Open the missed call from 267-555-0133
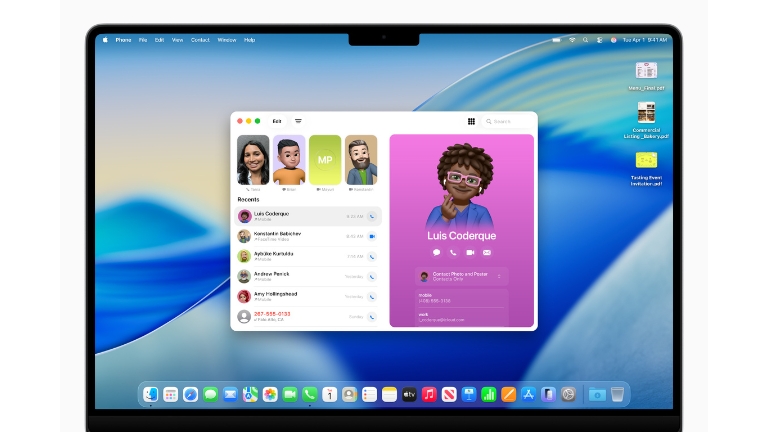The image size is (768, 432). point(308,317)
